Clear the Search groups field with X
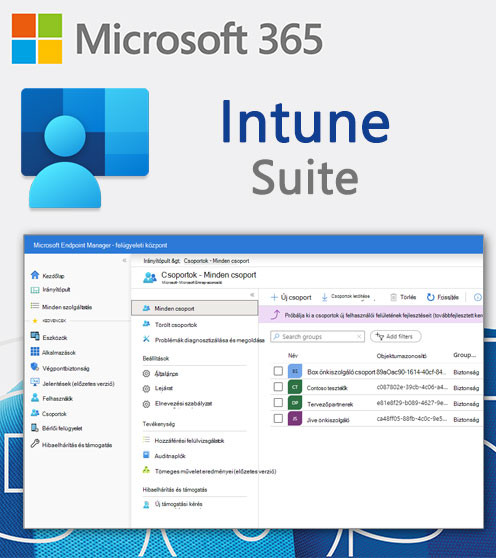The image size is (496, 558). click(359, 336)
